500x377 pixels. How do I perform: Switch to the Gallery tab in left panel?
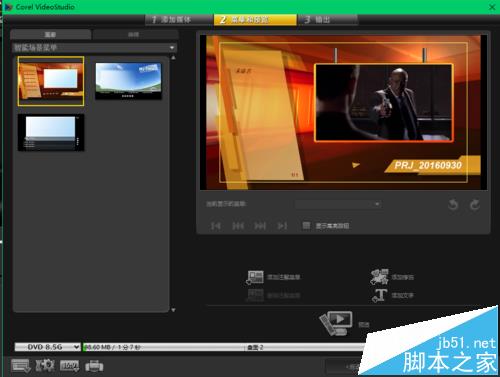[x=51, y=34]
